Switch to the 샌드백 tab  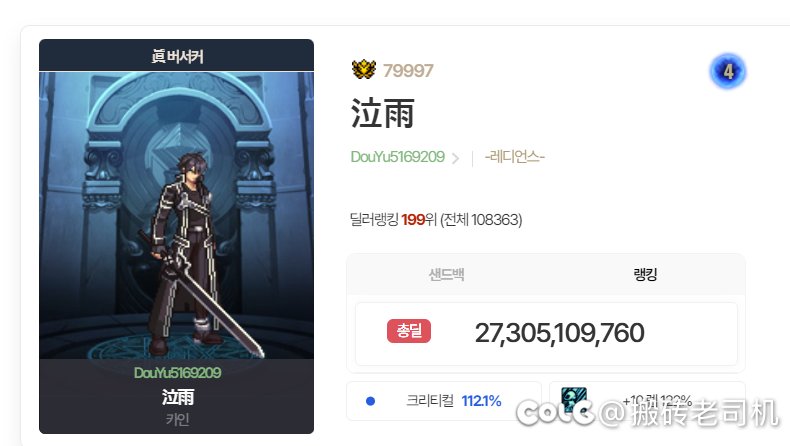coord(446,275)
